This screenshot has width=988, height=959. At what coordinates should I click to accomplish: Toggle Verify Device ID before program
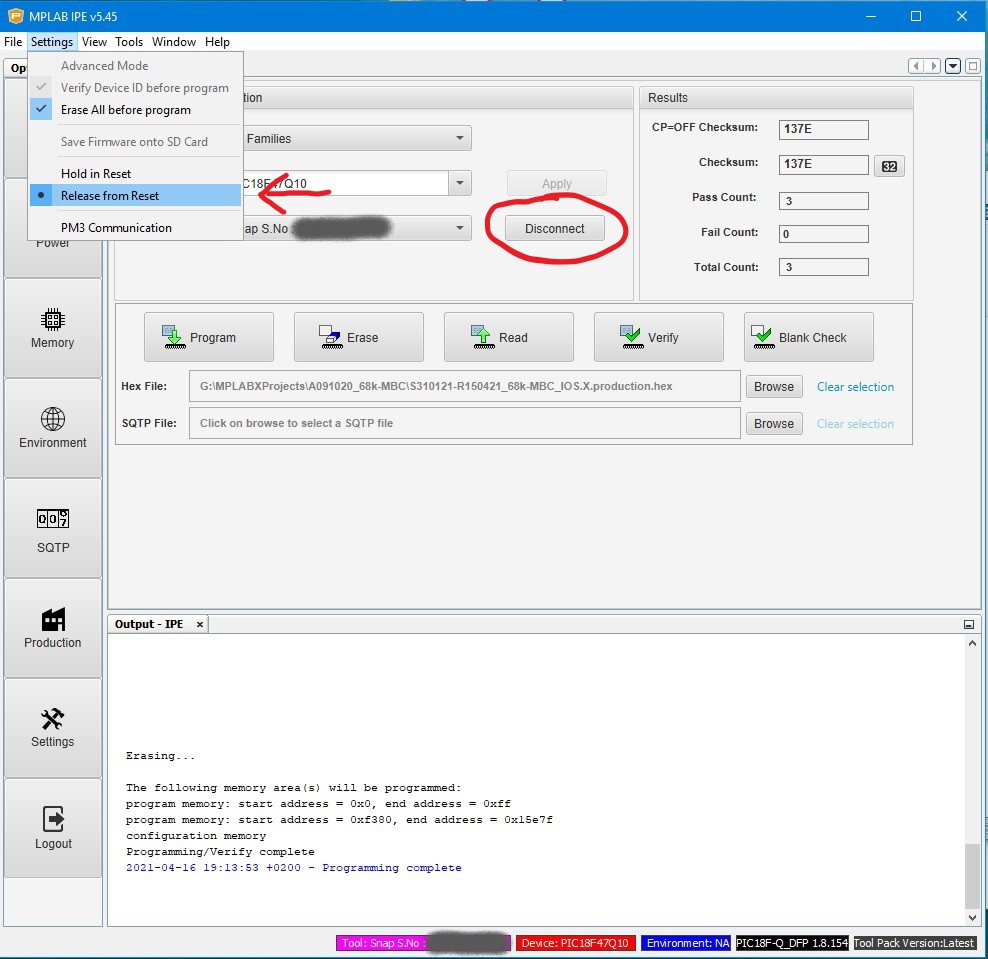tap(135, 88)
